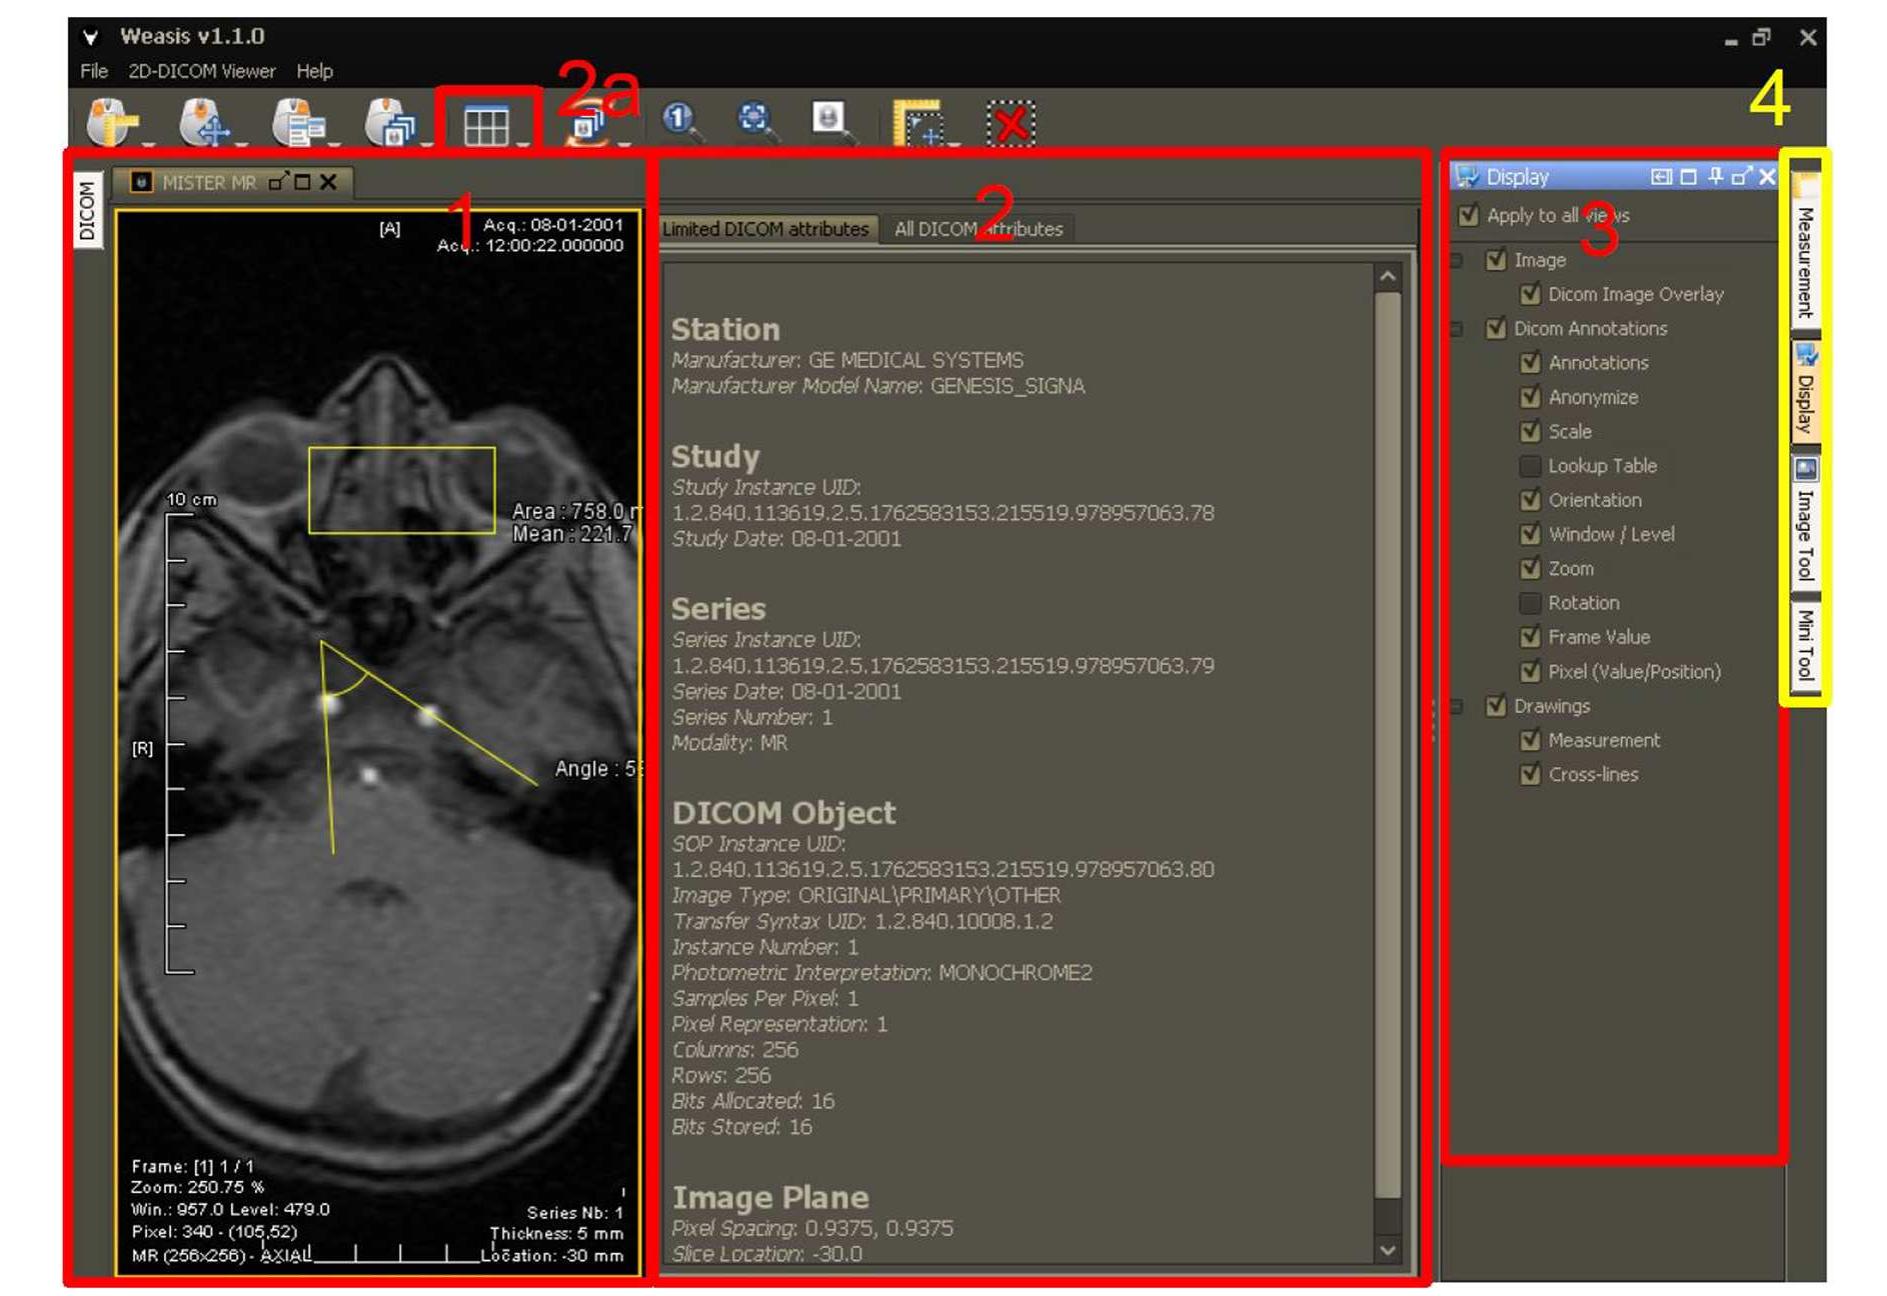Click the delete selected graphics red X icon
The width and height of the screenshot is (1887, 1296).
[x=1010, y=124]
